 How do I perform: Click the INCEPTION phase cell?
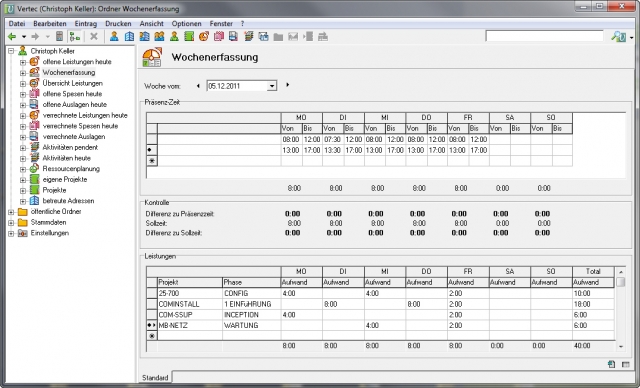point(251,315)
